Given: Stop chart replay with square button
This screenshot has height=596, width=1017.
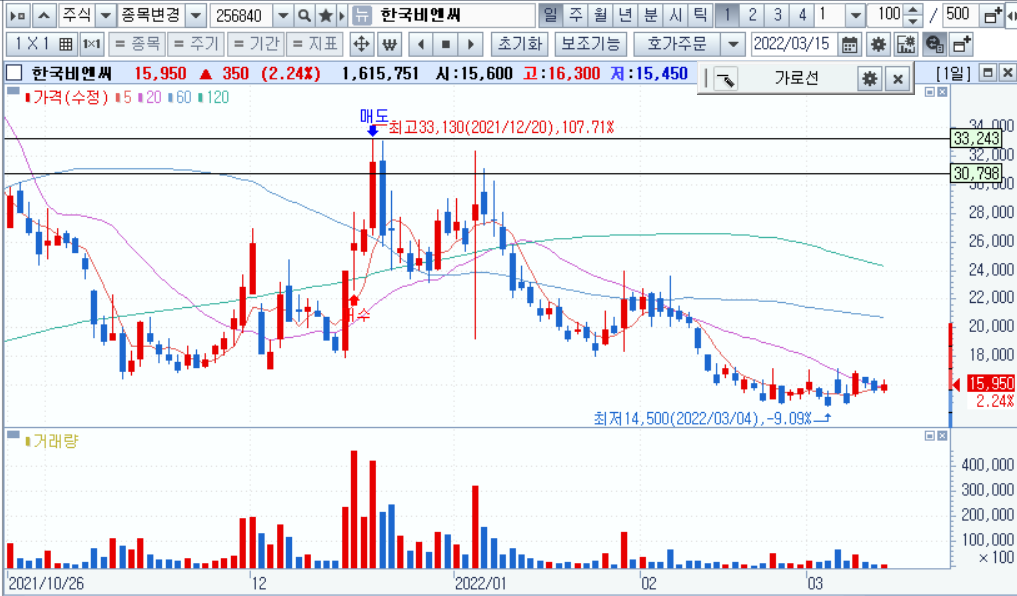Looking at the screenshot, I should (446, 44).
